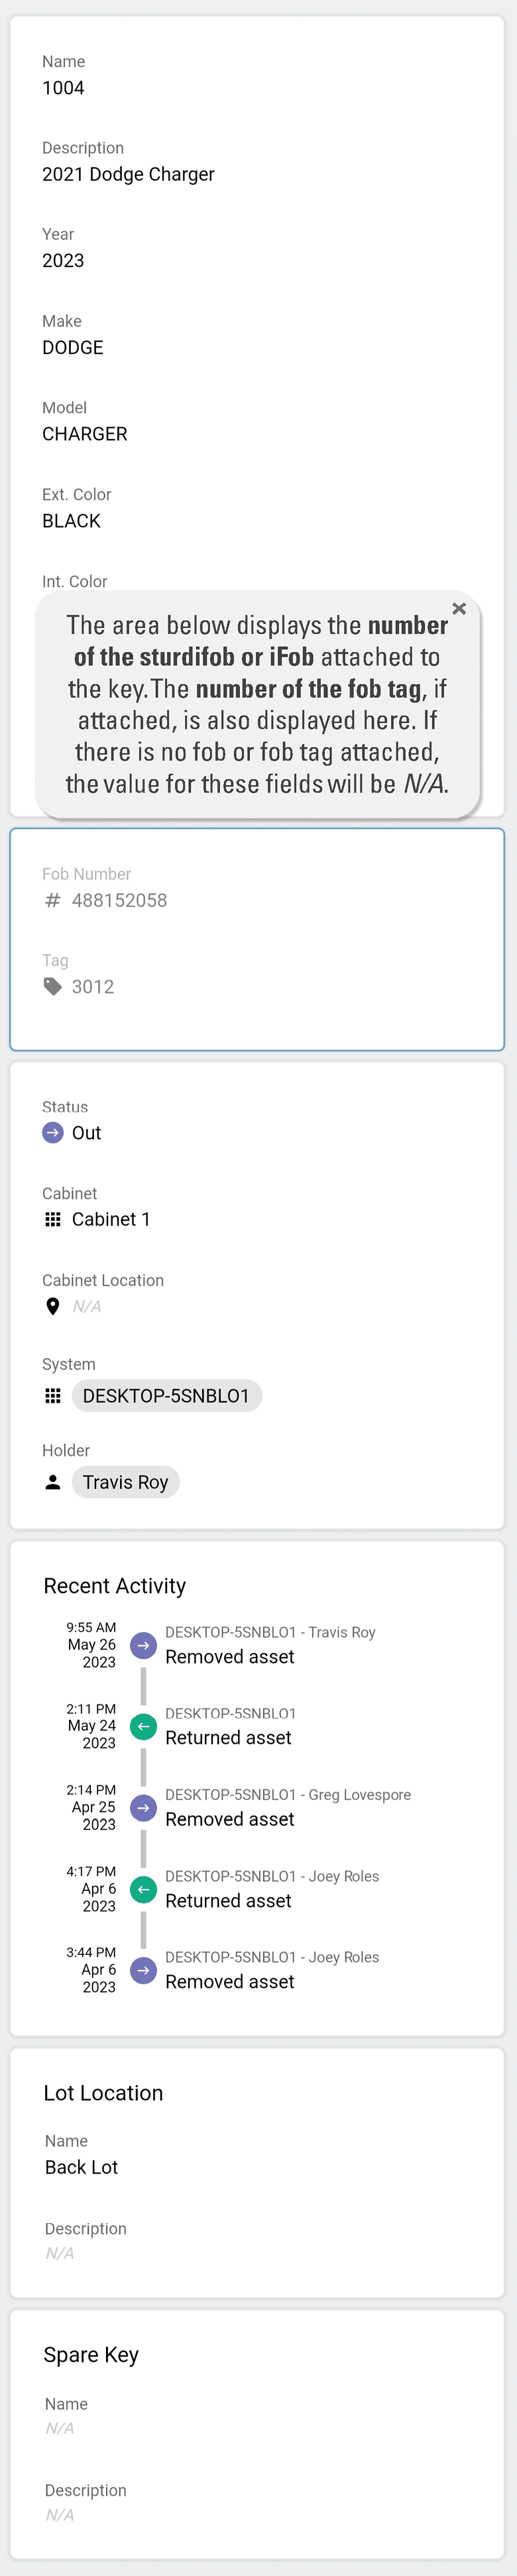Click the Holder person icon
This screenshot has height=2576, width=517.
(x=53, y=1482)
